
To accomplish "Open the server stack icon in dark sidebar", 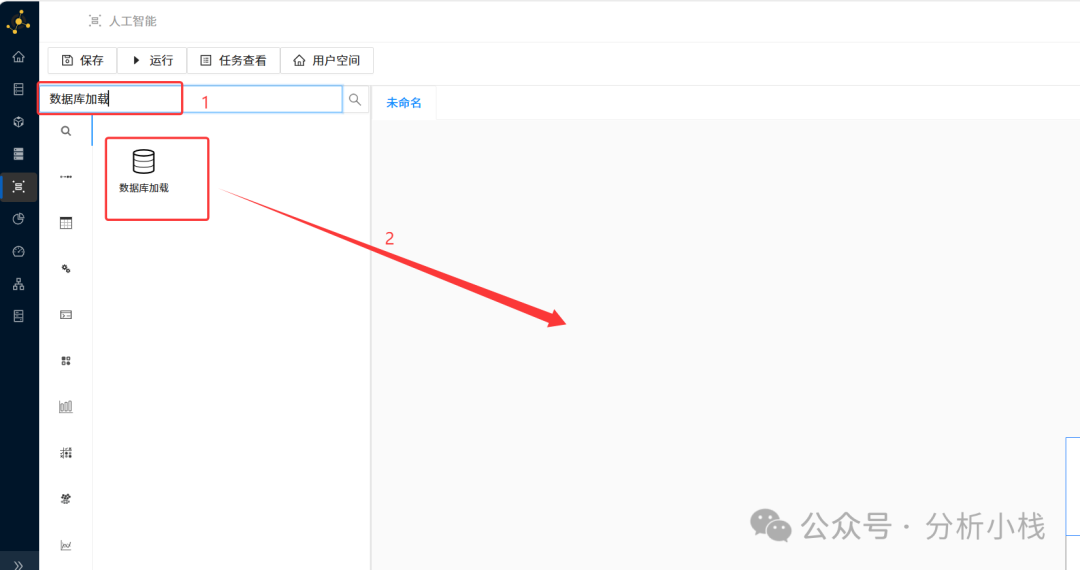I will (x=19, y=154).
